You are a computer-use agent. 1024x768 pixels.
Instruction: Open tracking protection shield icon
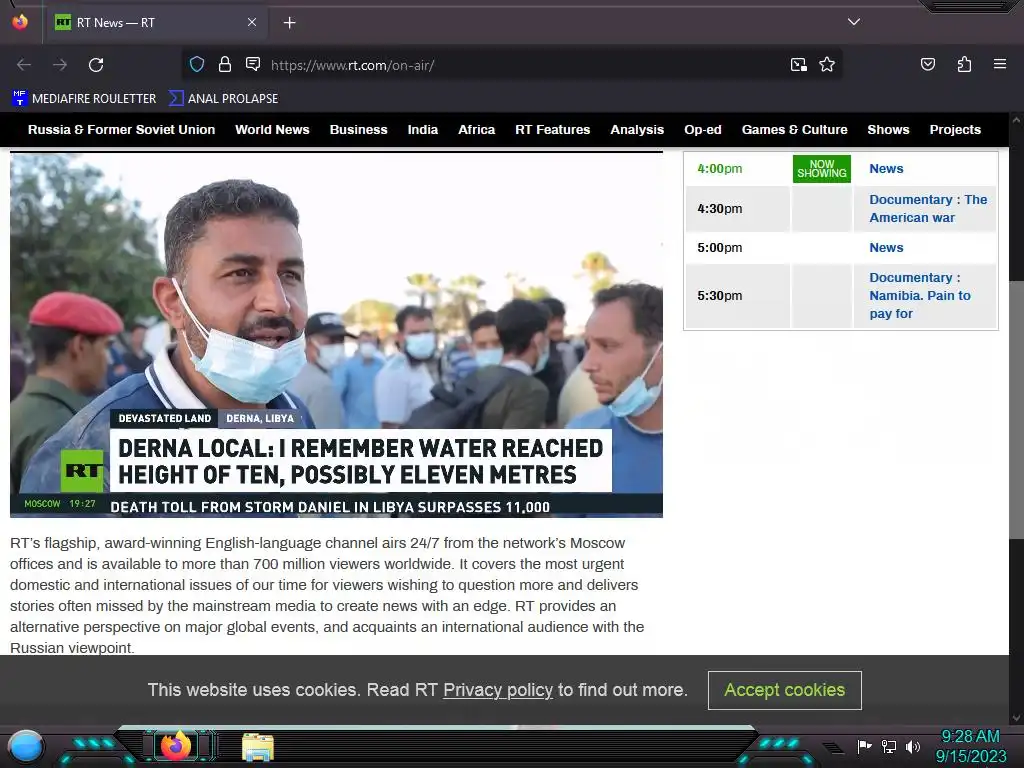pos(197,64)
